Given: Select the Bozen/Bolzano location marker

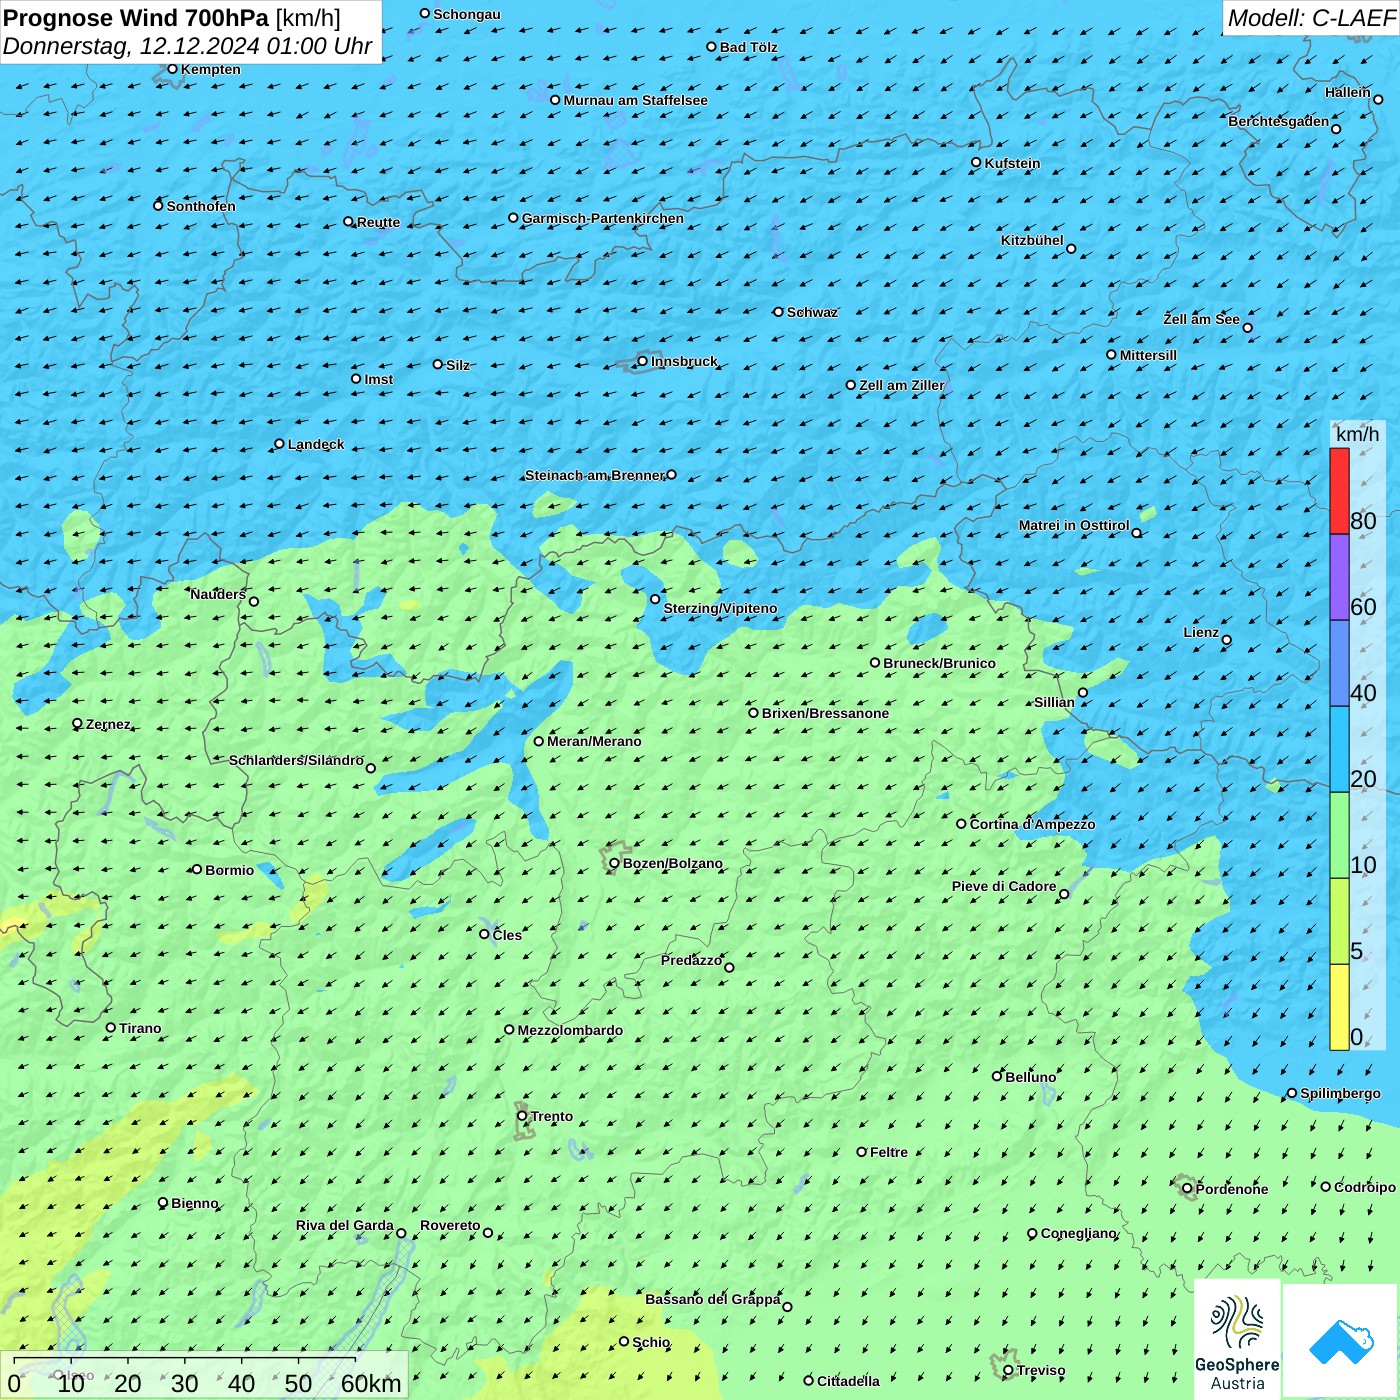Looking at the screenshot, I should tap(614, 863).
